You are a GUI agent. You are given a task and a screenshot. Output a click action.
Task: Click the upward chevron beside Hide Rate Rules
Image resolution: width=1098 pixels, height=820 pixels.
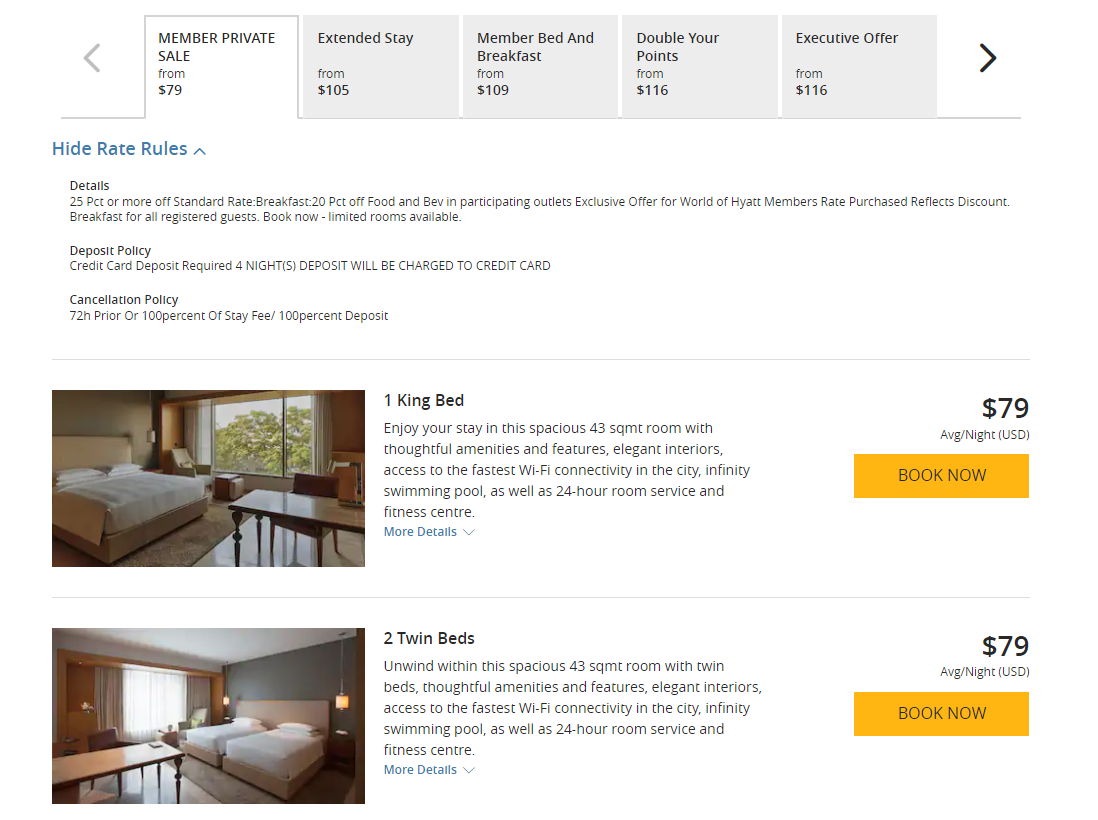(200, 148)
